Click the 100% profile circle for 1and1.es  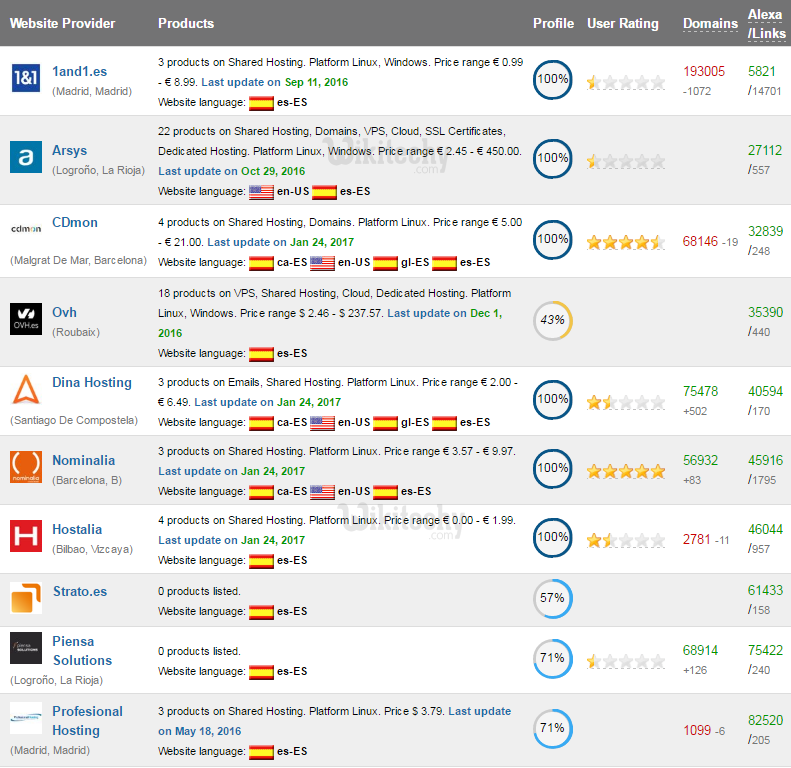point(553,80)
